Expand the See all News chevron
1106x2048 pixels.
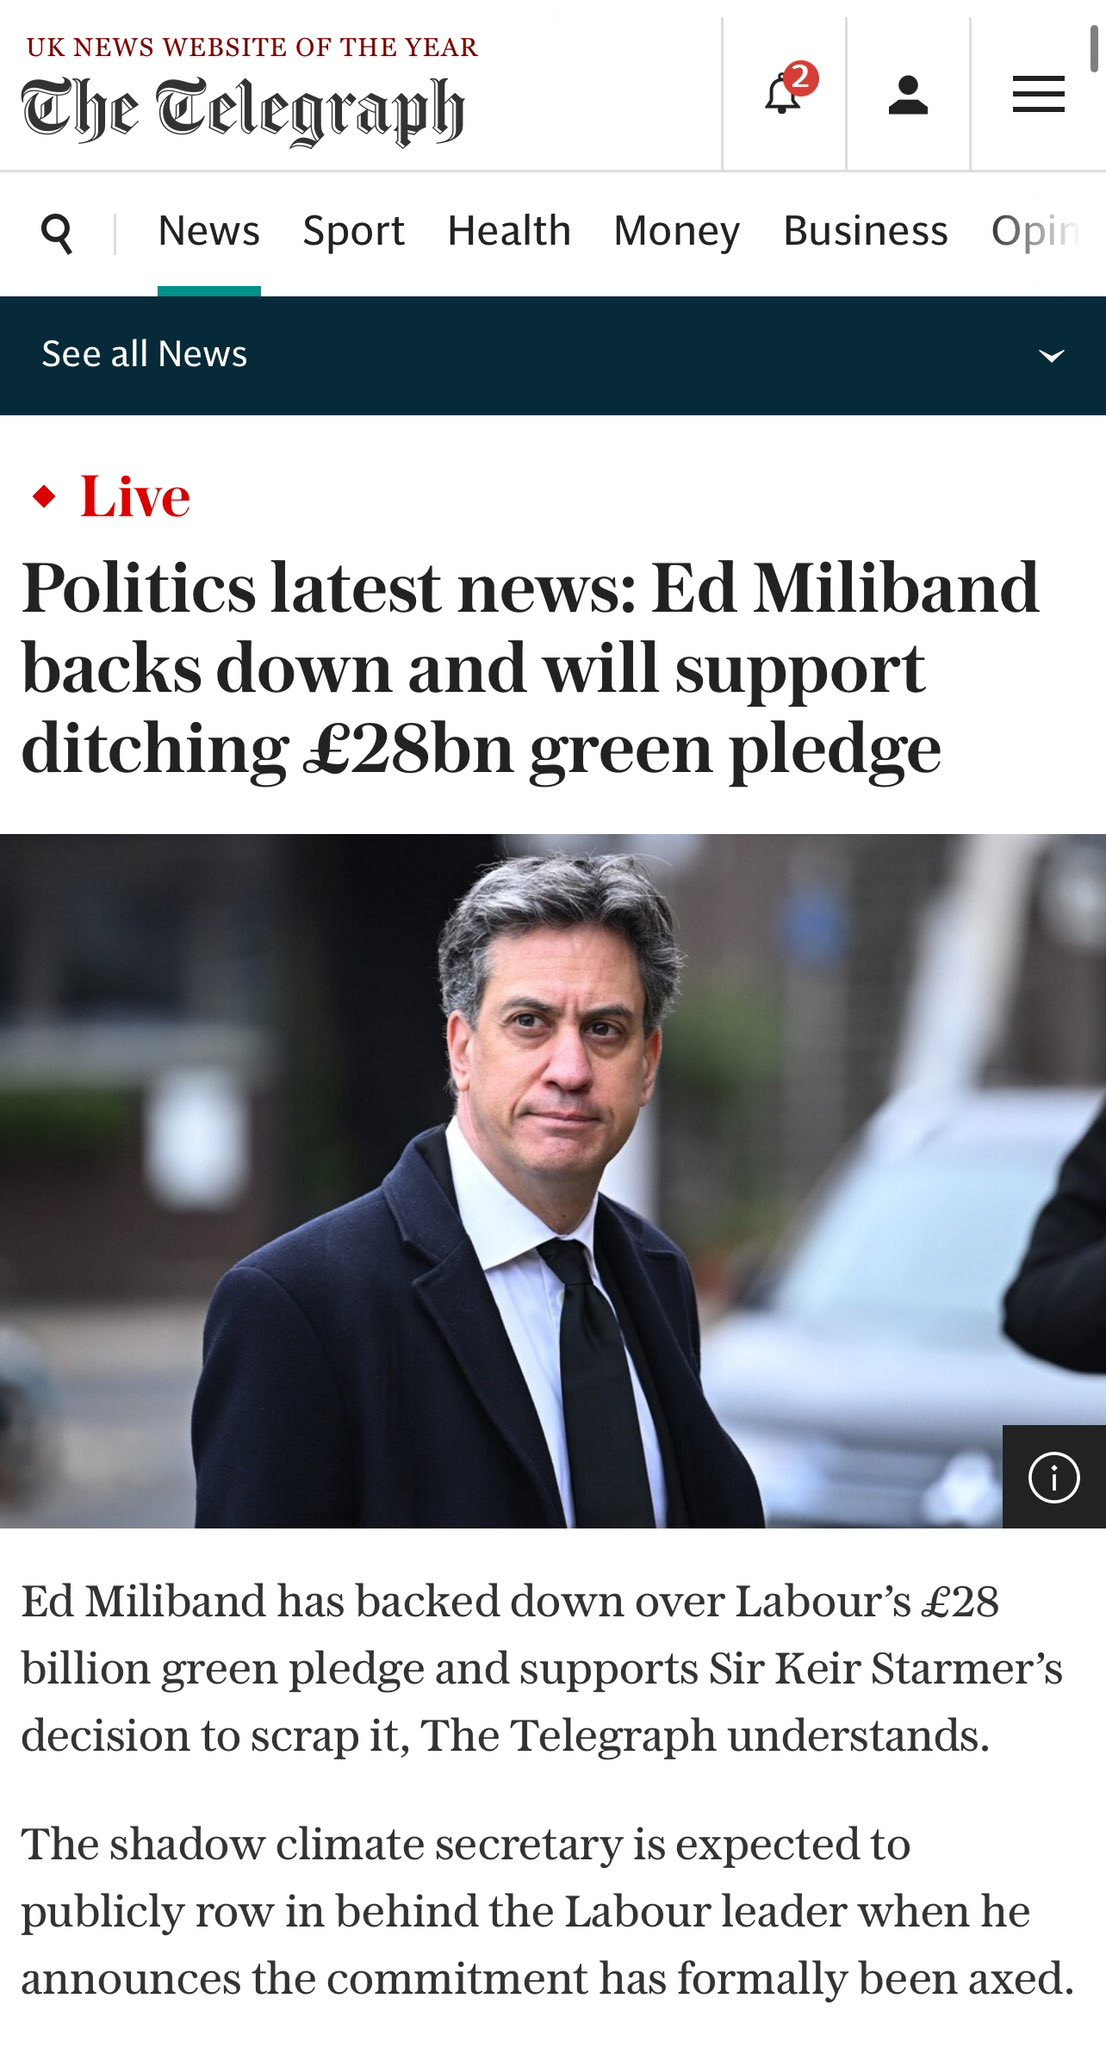(1051, 355)
